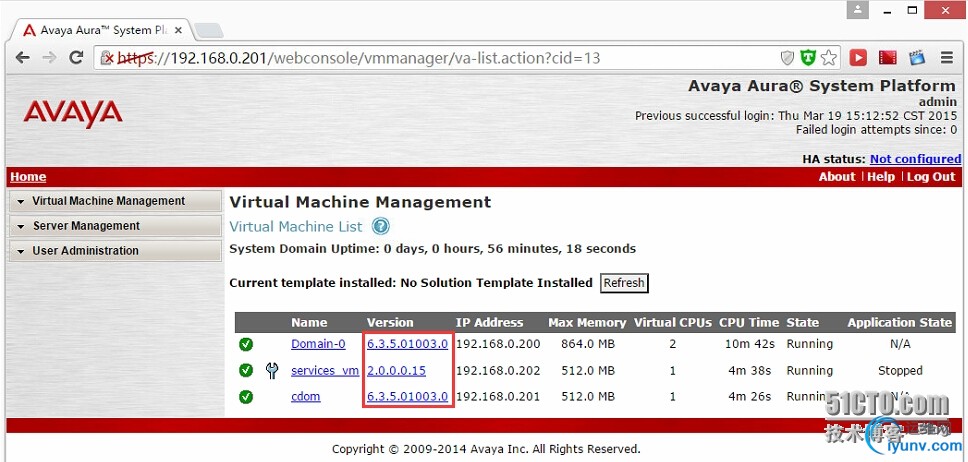Click the red play-button extension icon
Image resolution: width=968 pixels, height=462 pixels.
pos(858,58)
